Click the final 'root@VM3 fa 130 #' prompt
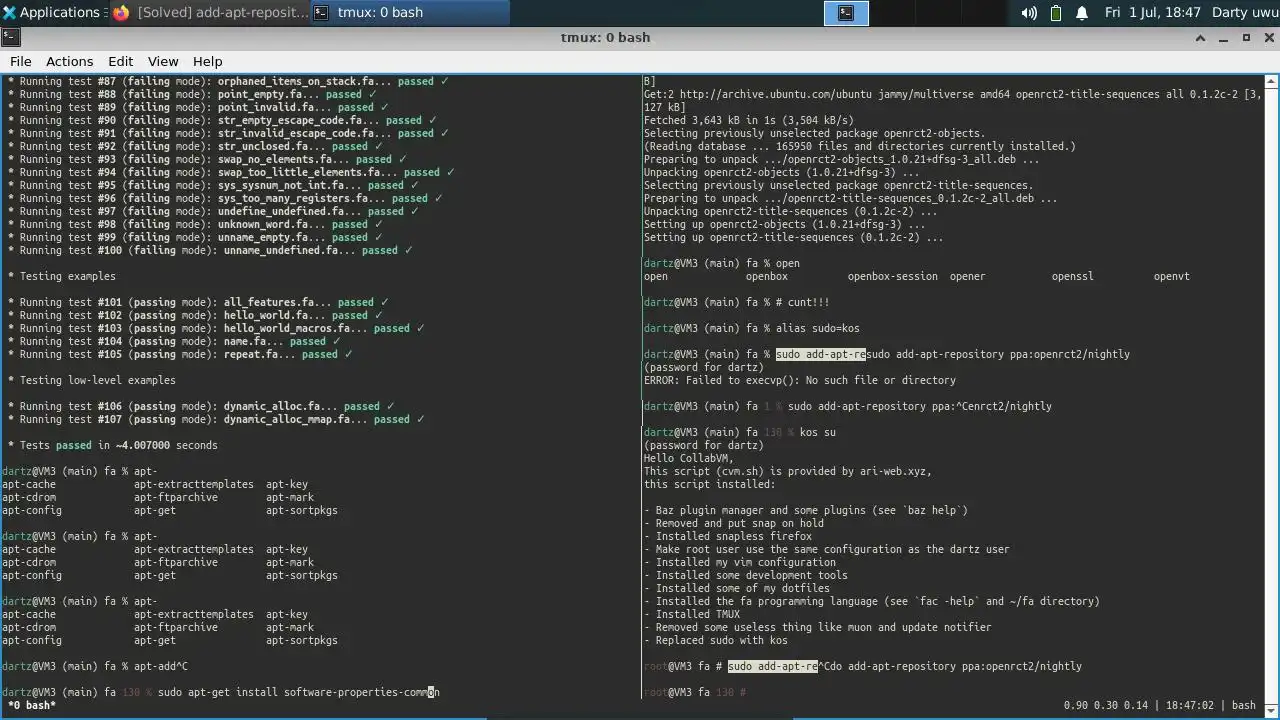This screenshot has width=1280, height=720. [695, 692]
